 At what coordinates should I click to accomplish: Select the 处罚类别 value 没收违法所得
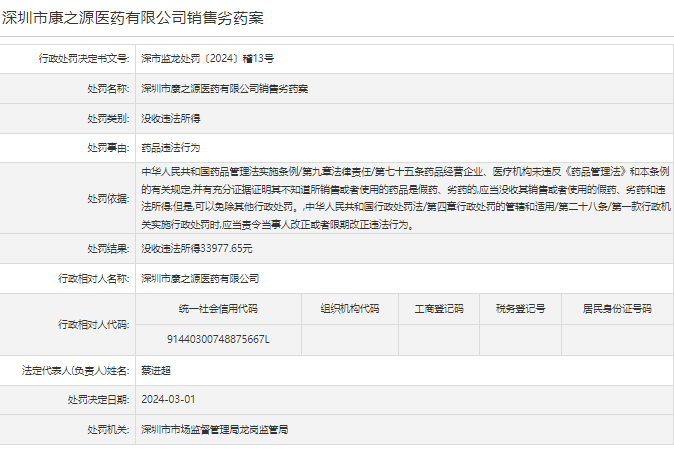pyautogui.click(x=171, y=118)
